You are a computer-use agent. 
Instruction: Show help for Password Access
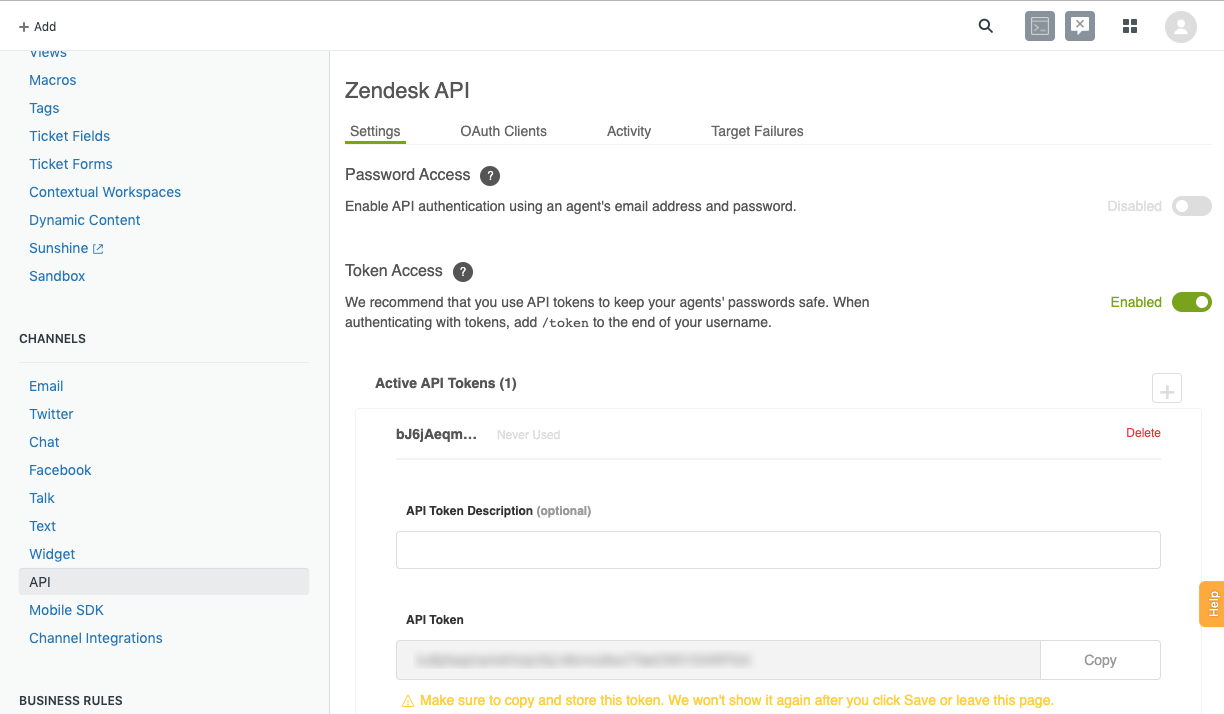click(x=490, y=176)
